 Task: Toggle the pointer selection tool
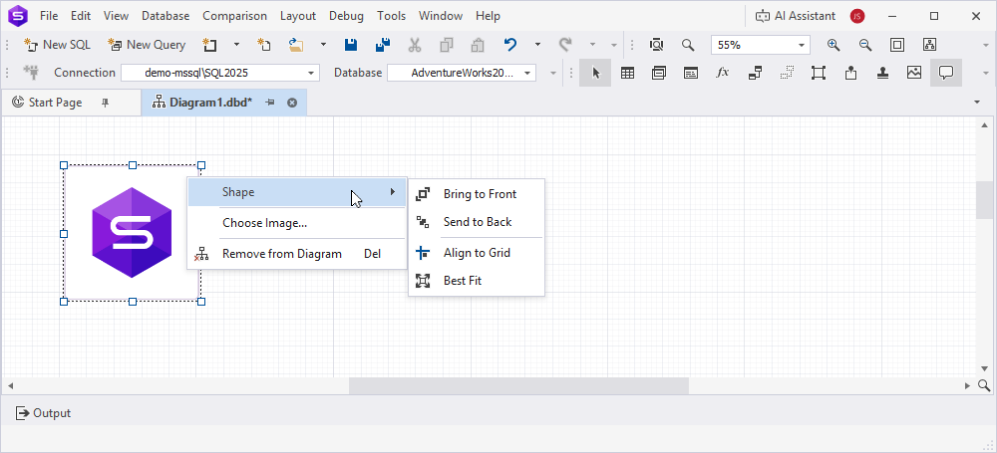tap(595, 73)
